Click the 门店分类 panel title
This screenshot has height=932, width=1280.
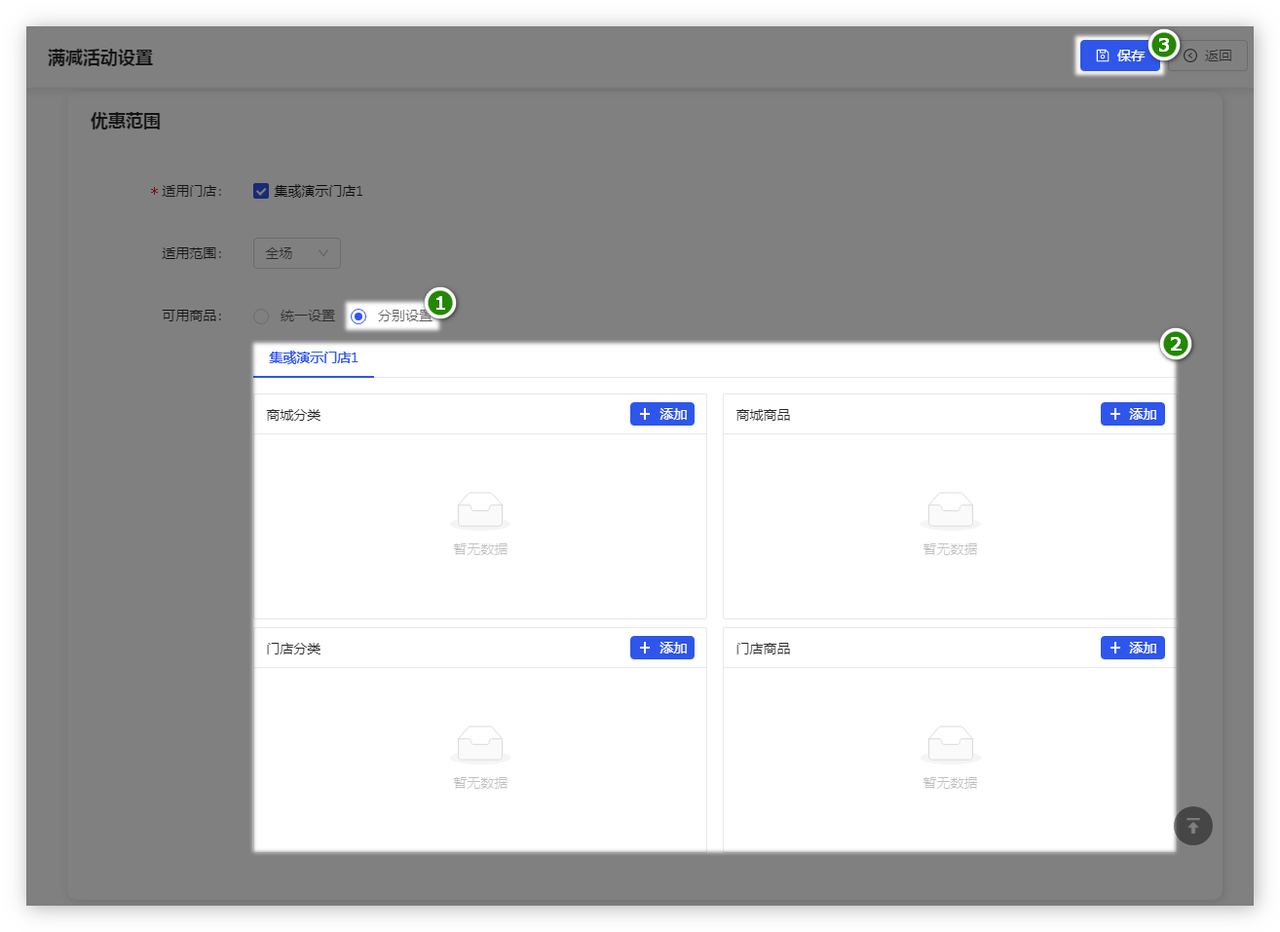pos(294,649)
